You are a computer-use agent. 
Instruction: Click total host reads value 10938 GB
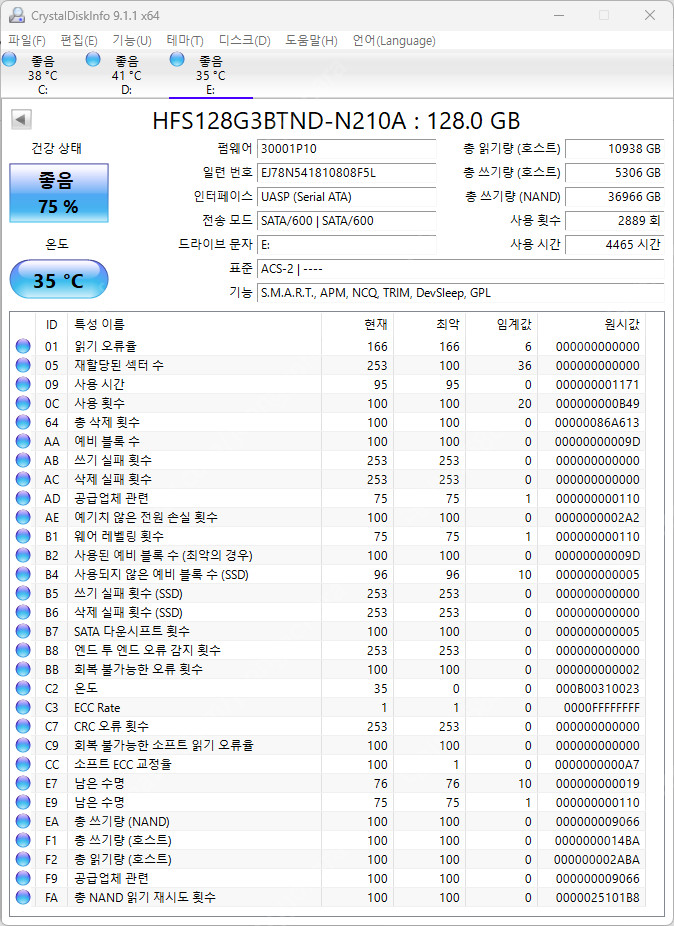[614, 149]
